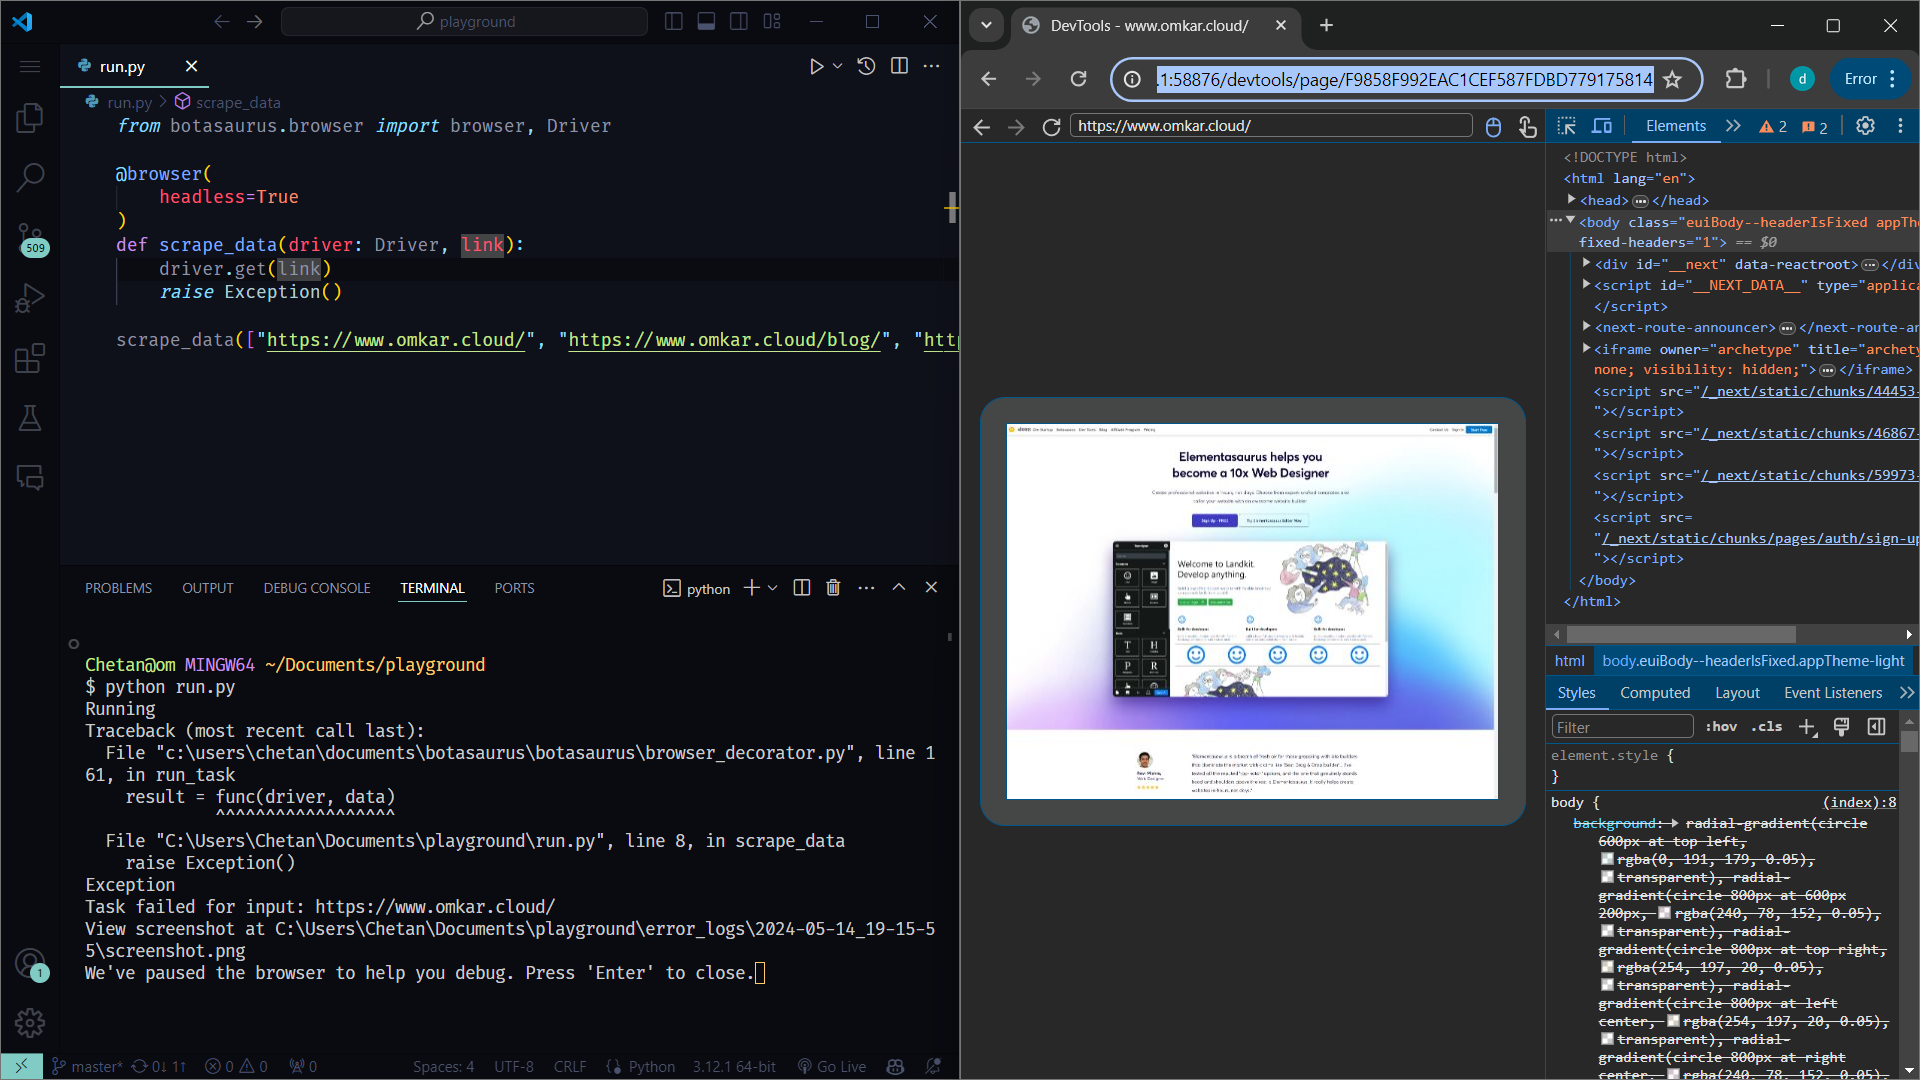Toggle the :hov pseudo-state panel in Styles
The height and width of the screenshot is (1080, 1920).
(1721, 726)
